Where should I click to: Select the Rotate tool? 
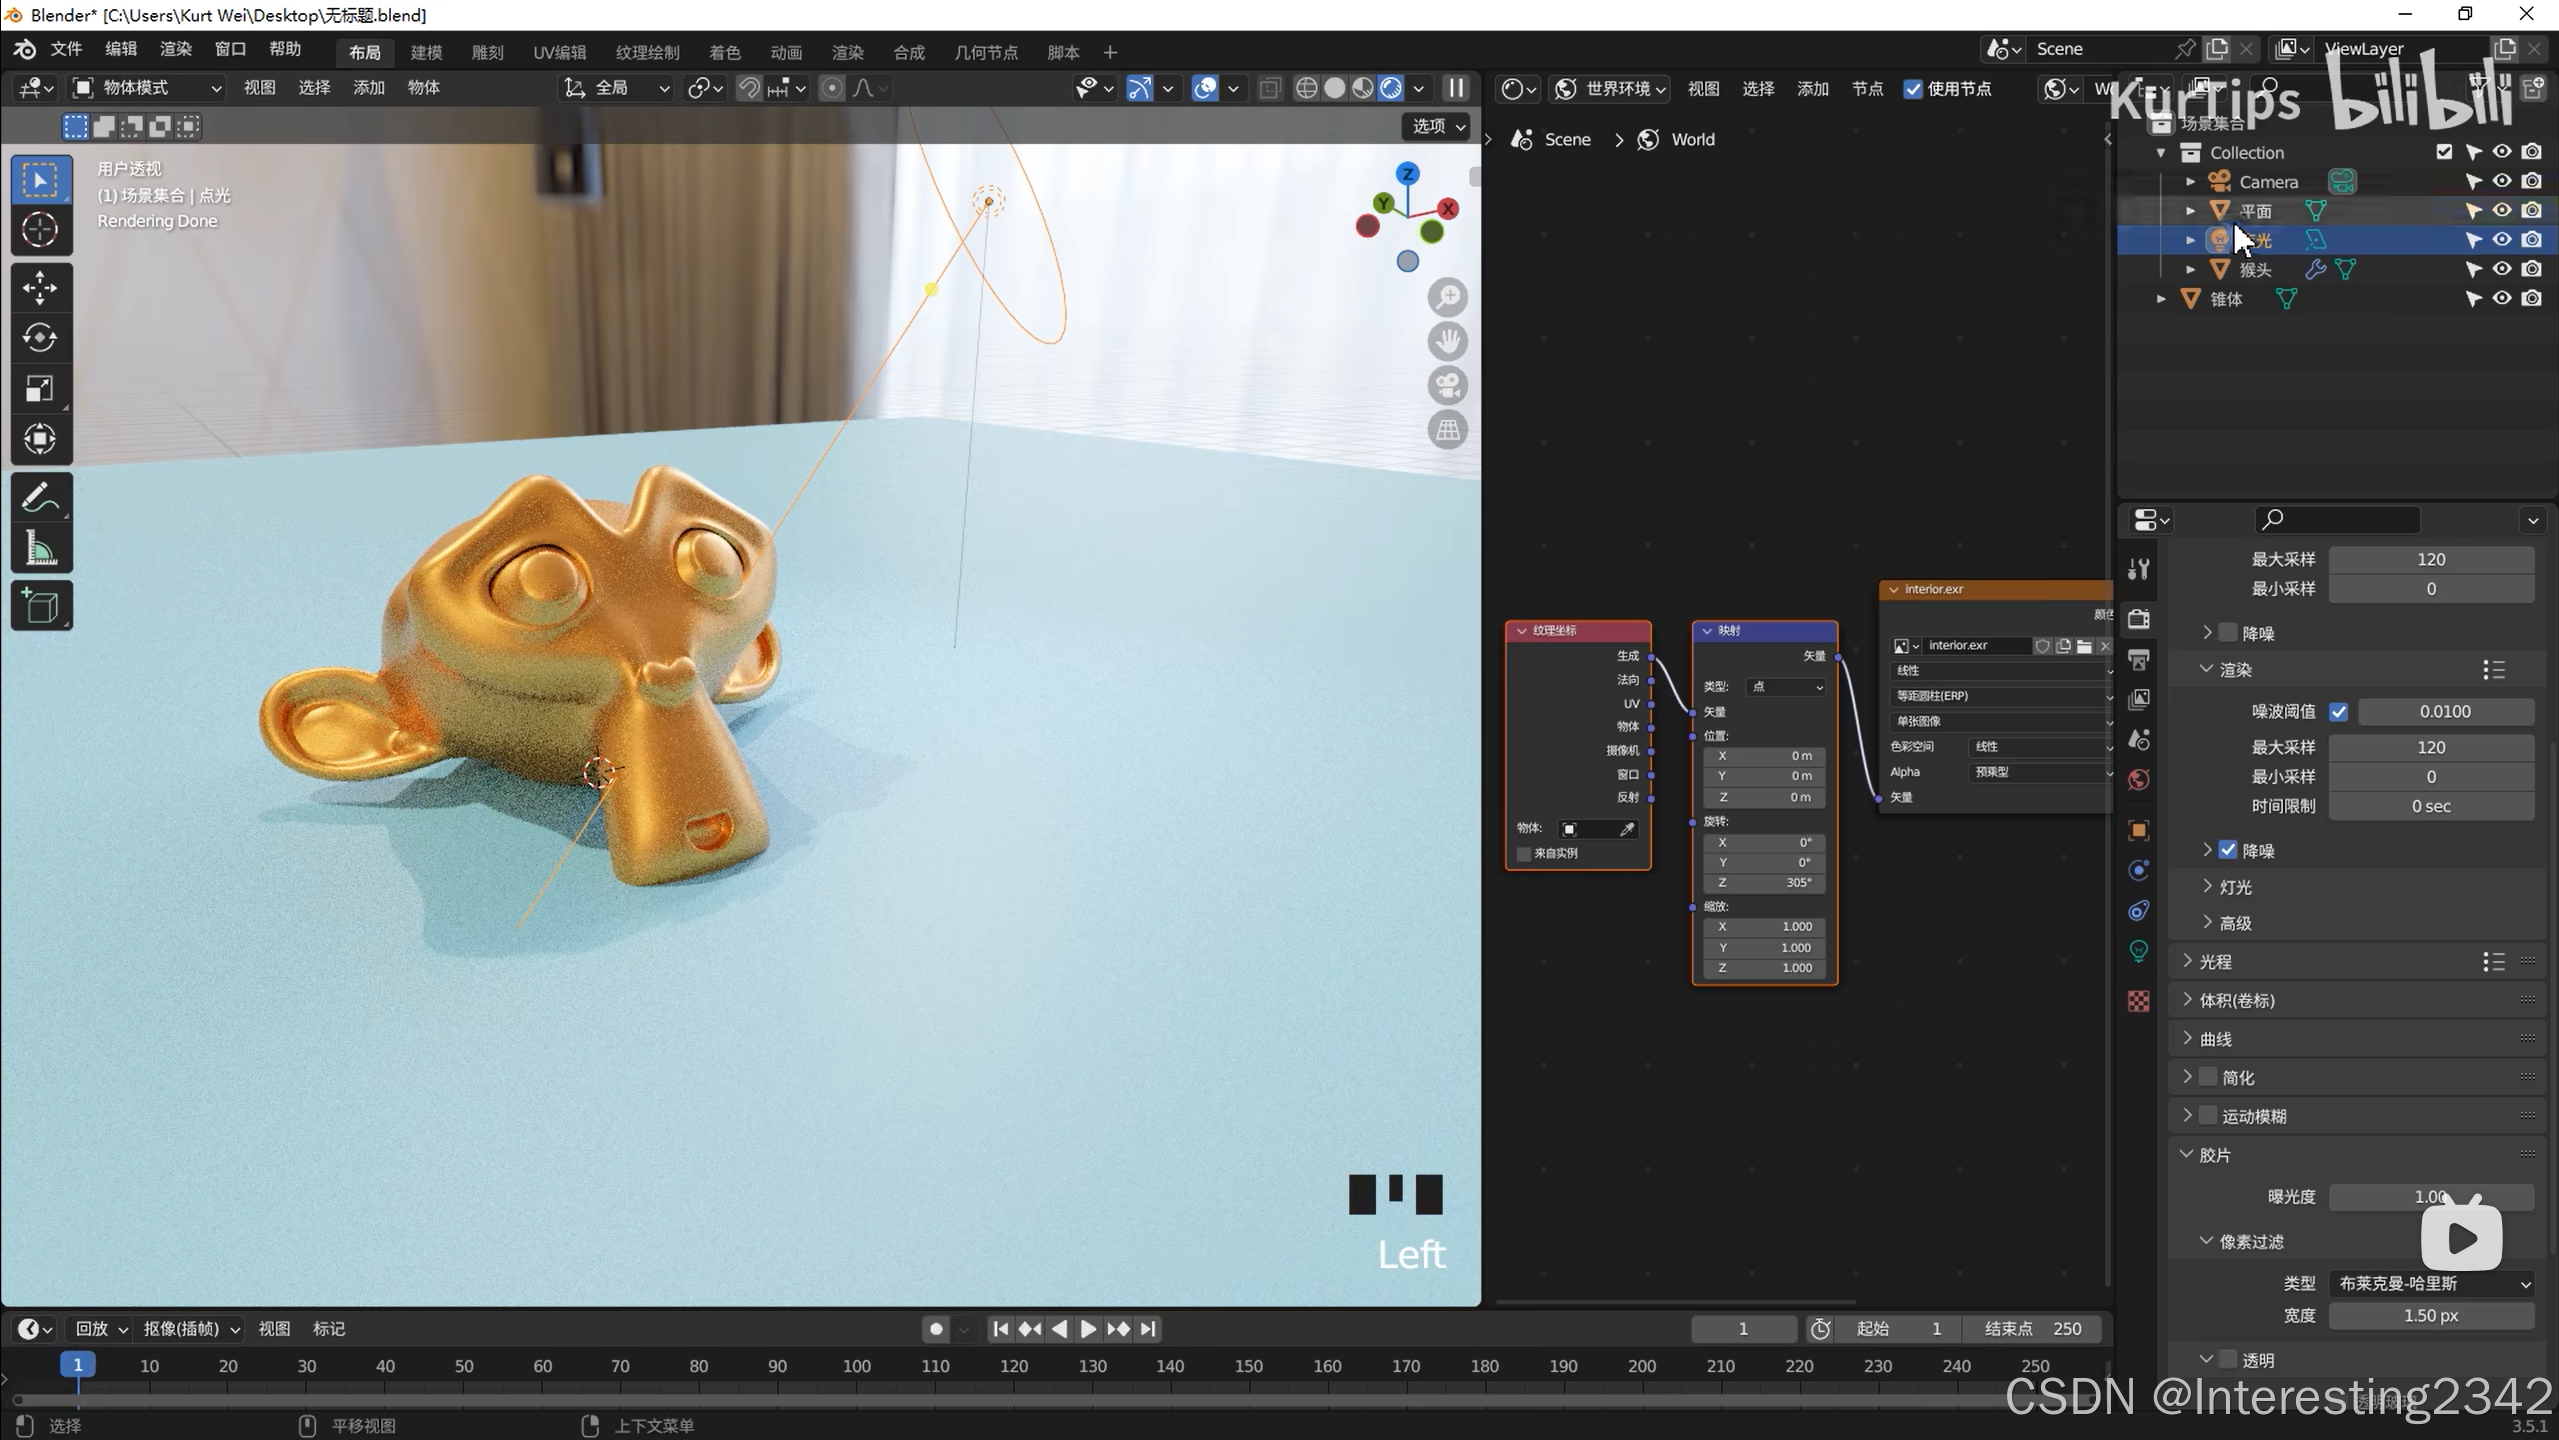(40, 338)
